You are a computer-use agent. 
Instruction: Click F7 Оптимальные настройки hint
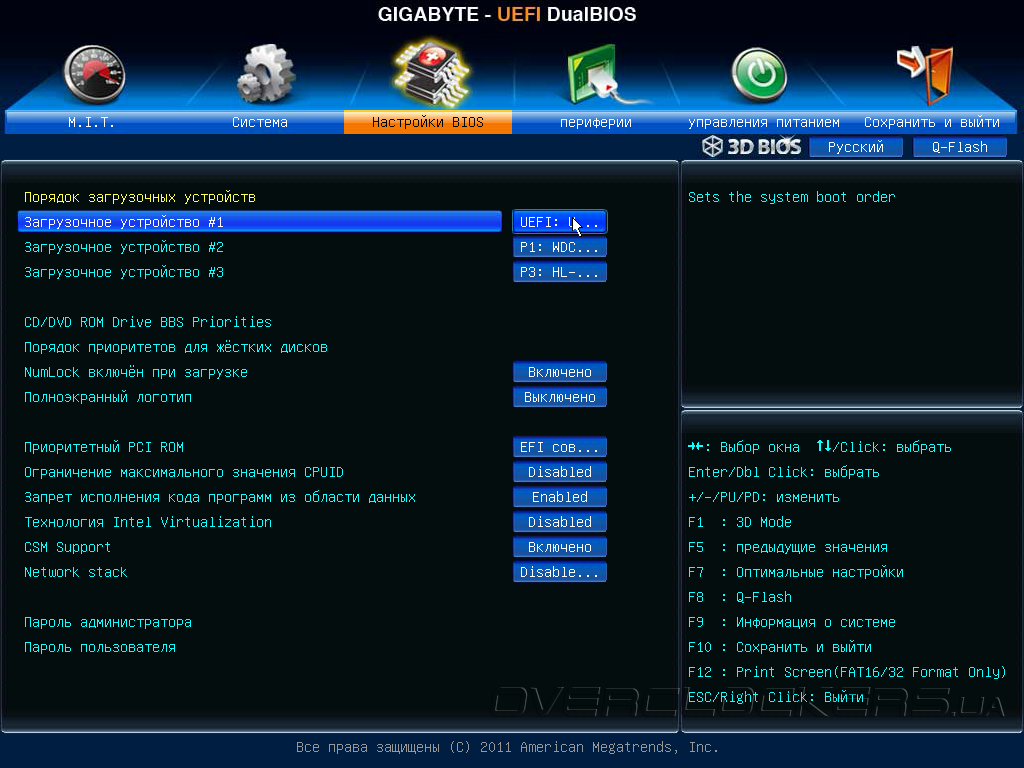tap(795, 572)
